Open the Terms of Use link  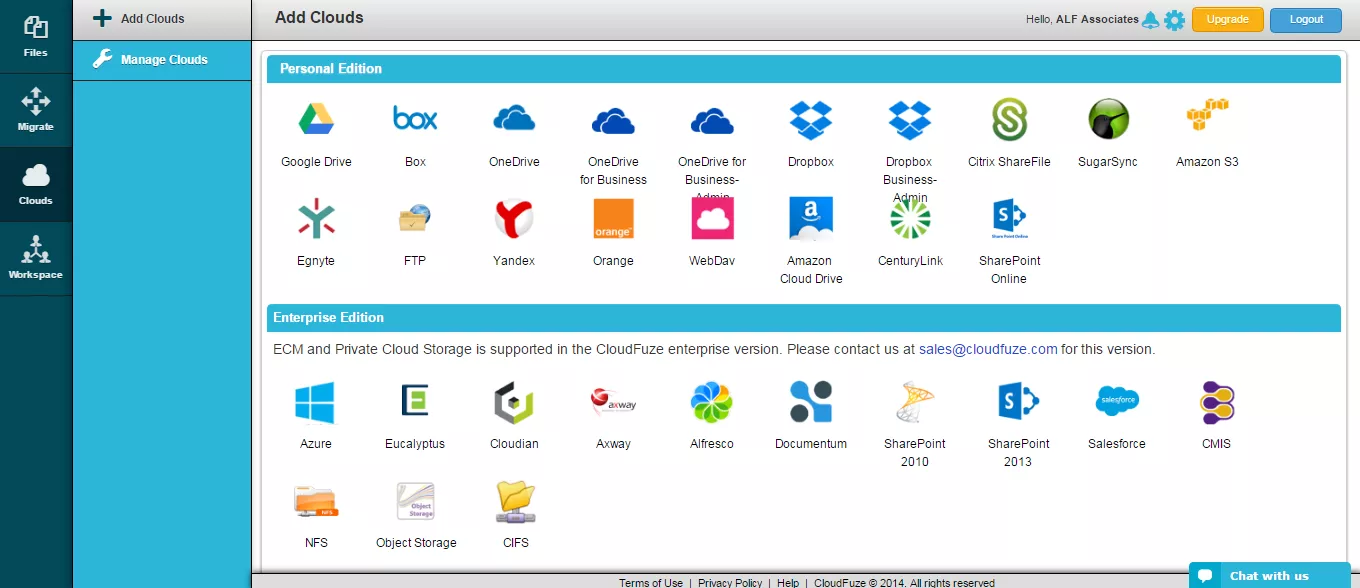651,583
